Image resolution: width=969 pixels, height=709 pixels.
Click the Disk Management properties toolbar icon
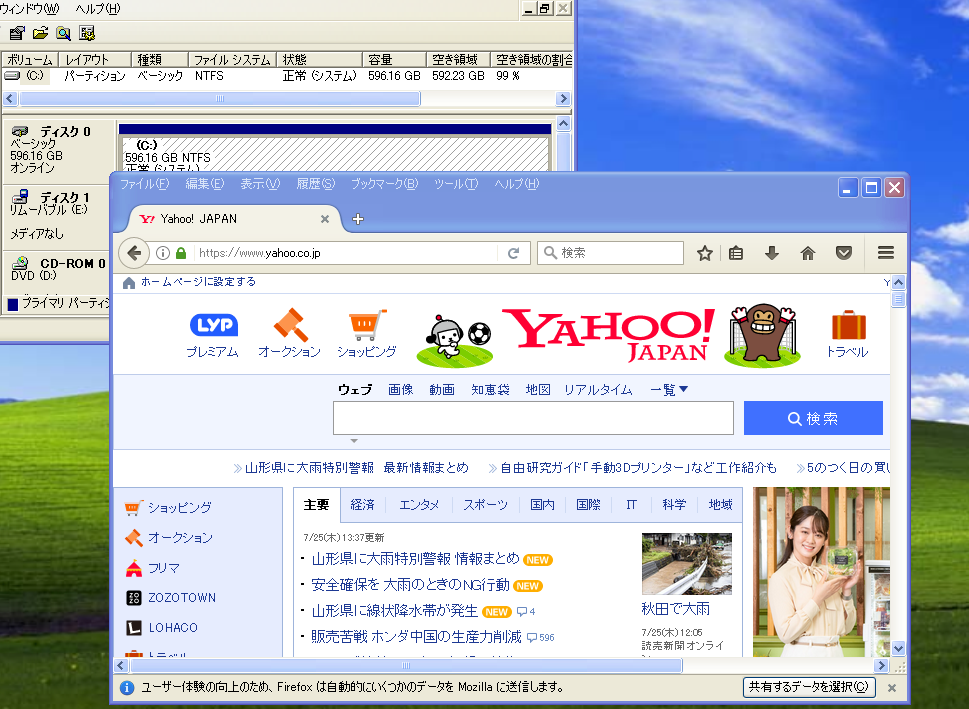[17, 33]
